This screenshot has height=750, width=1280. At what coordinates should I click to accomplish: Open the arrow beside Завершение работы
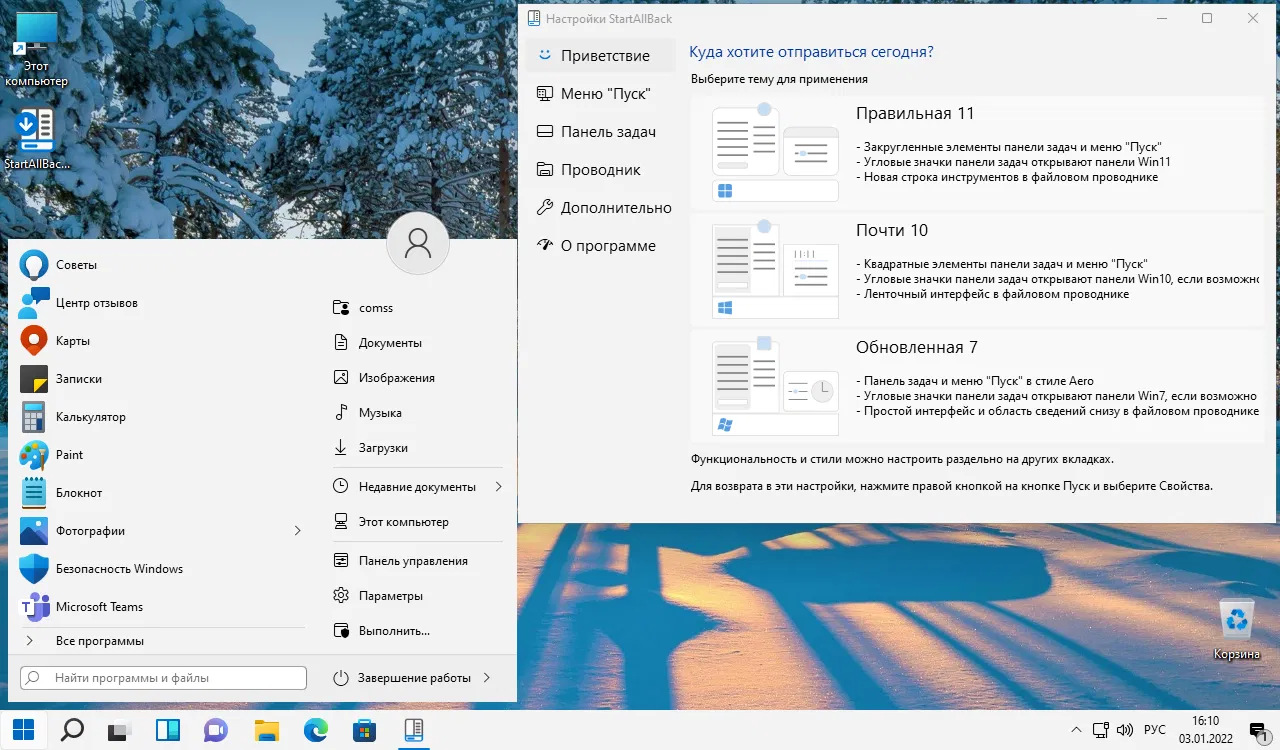click(486, 678)
